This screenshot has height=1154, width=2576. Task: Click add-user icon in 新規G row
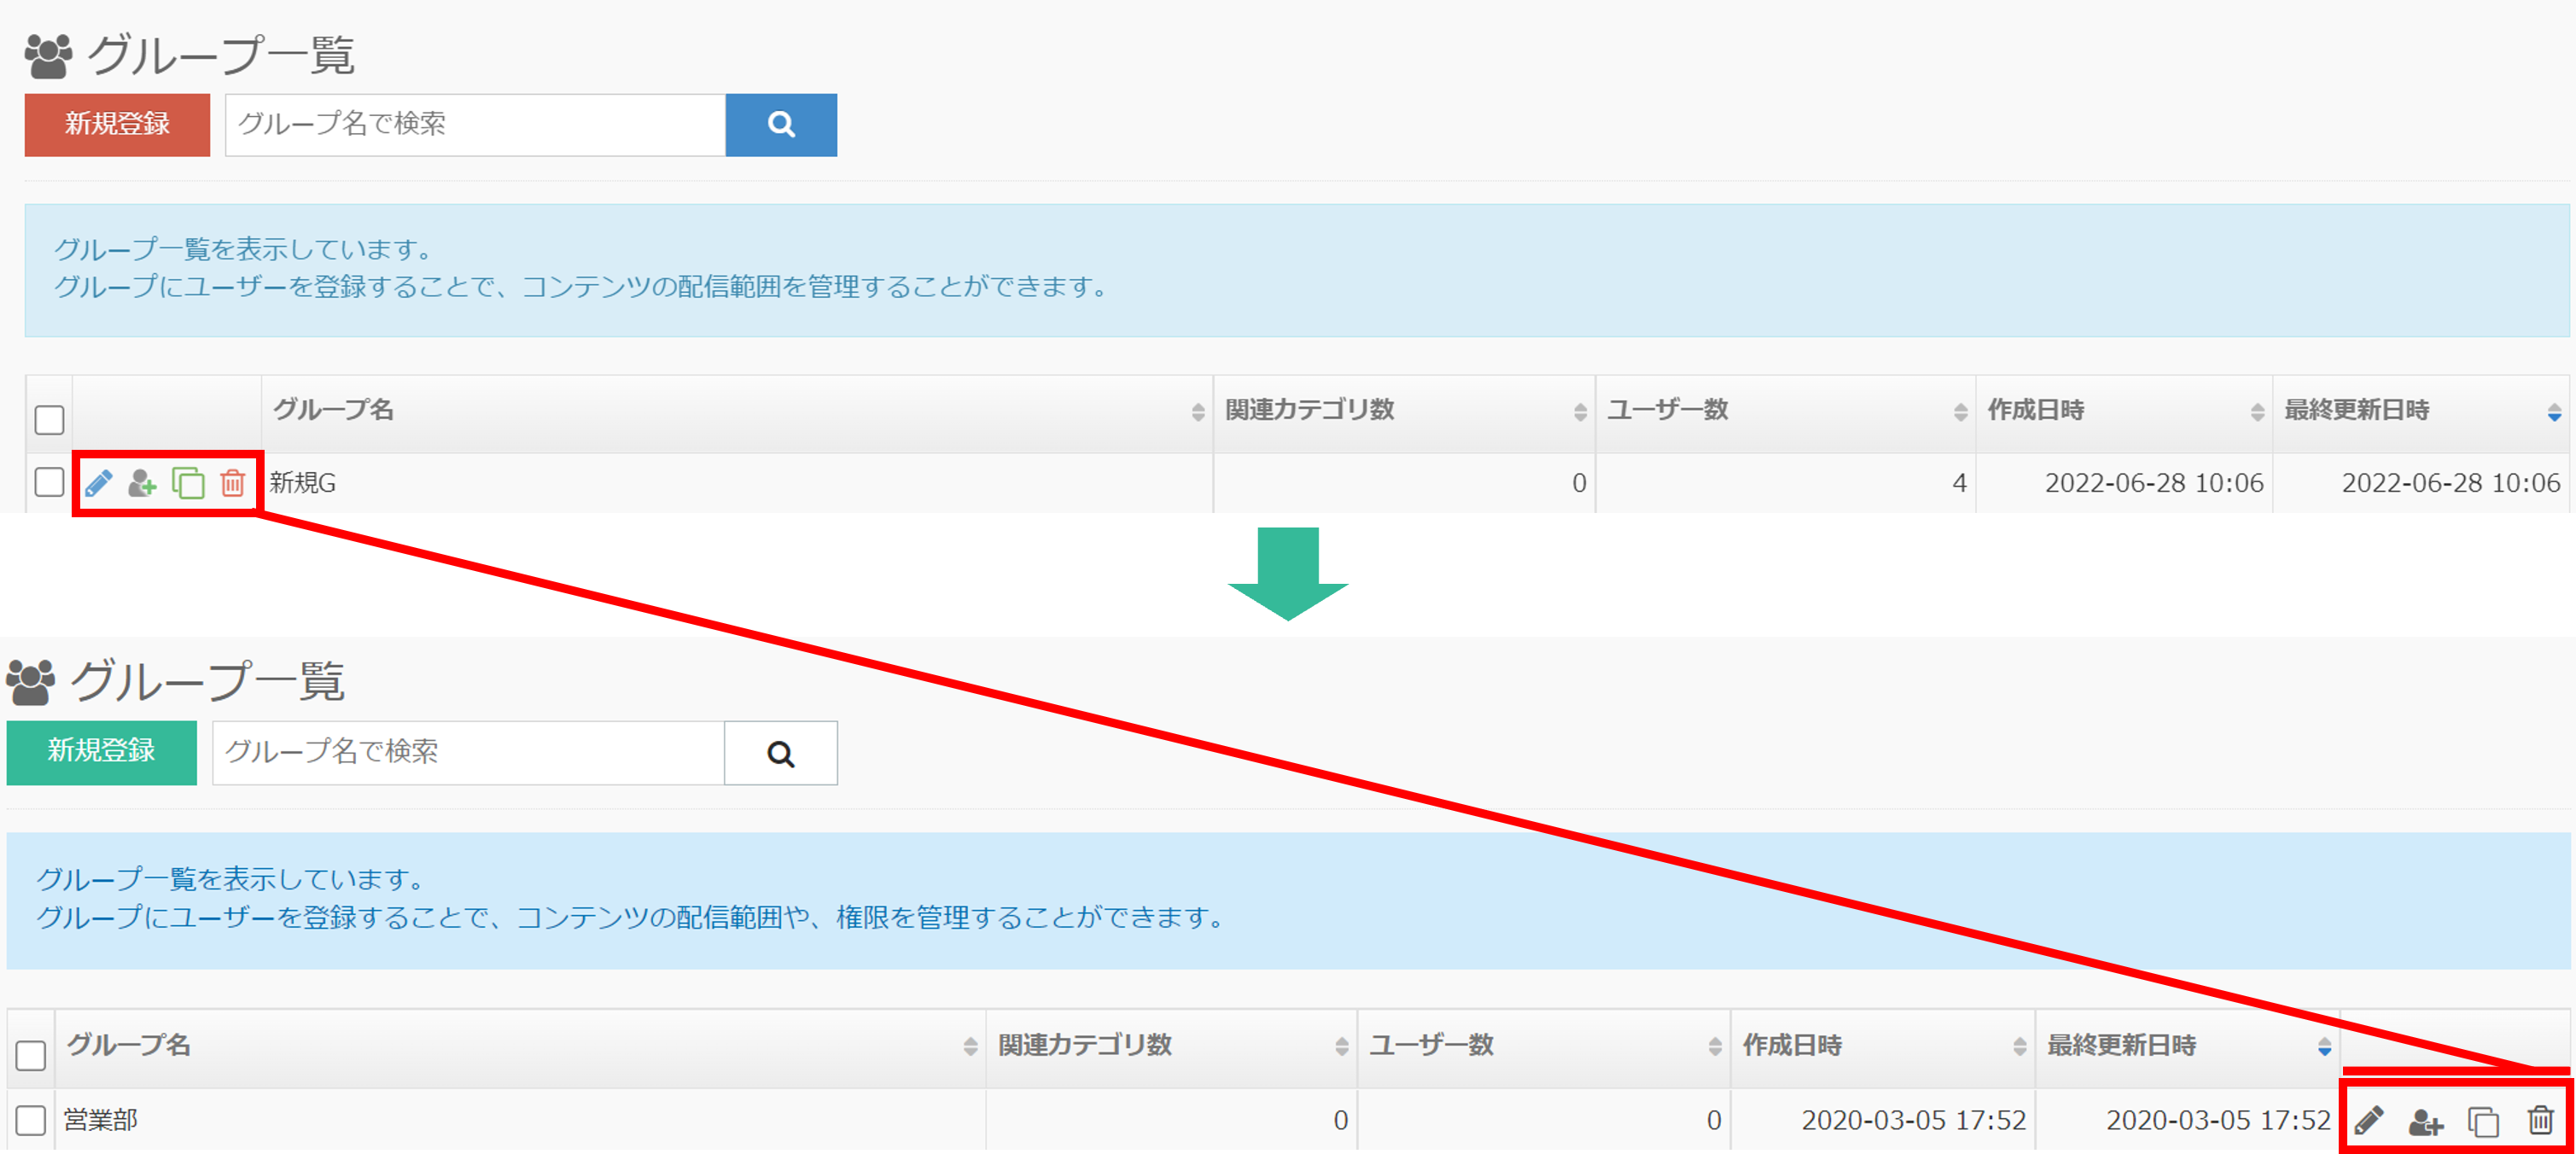click(142, 484)
